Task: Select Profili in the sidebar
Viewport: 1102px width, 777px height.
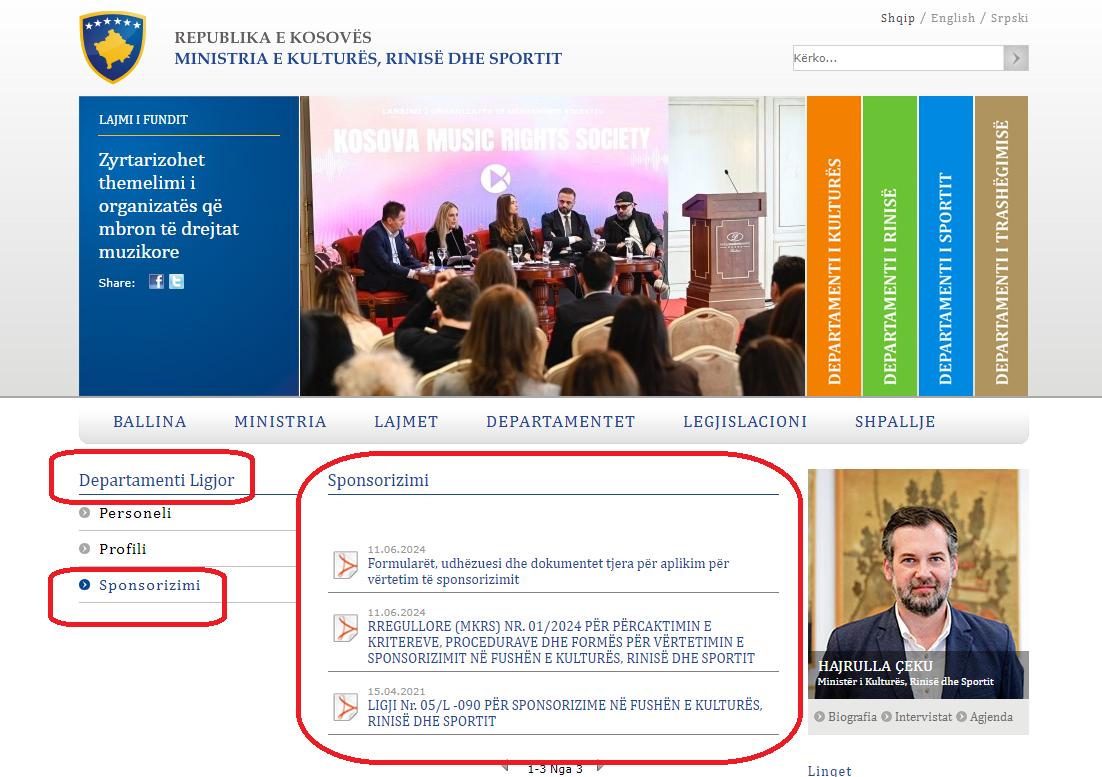Action: pos(123,549)
